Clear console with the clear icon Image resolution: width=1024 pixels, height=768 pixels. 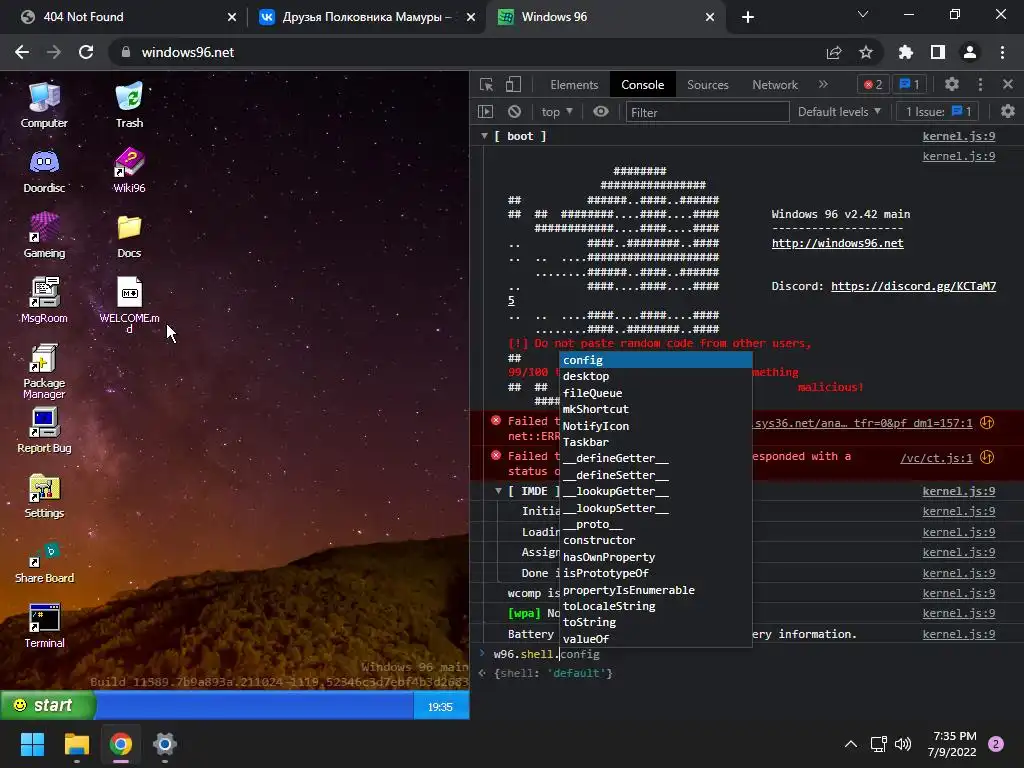click(515, 112)
